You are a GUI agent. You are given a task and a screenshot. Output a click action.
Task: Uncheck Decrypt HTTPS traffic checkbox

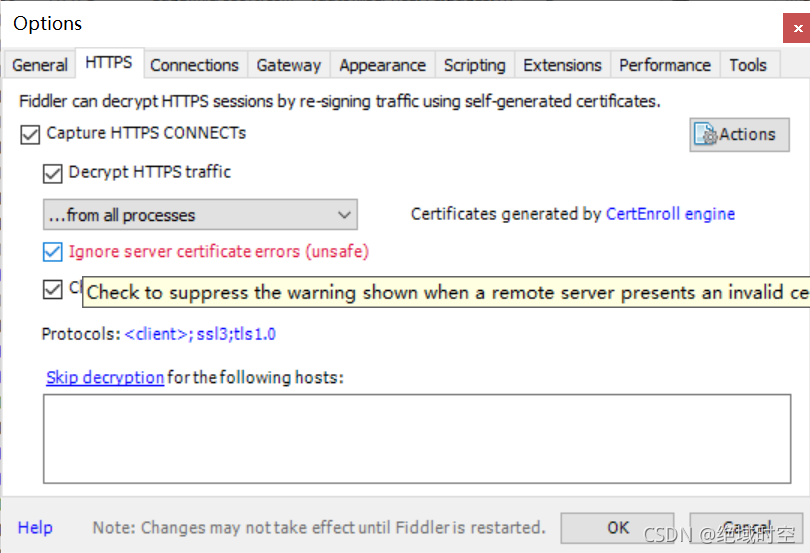pyautogui.click(x=52, y=173)
